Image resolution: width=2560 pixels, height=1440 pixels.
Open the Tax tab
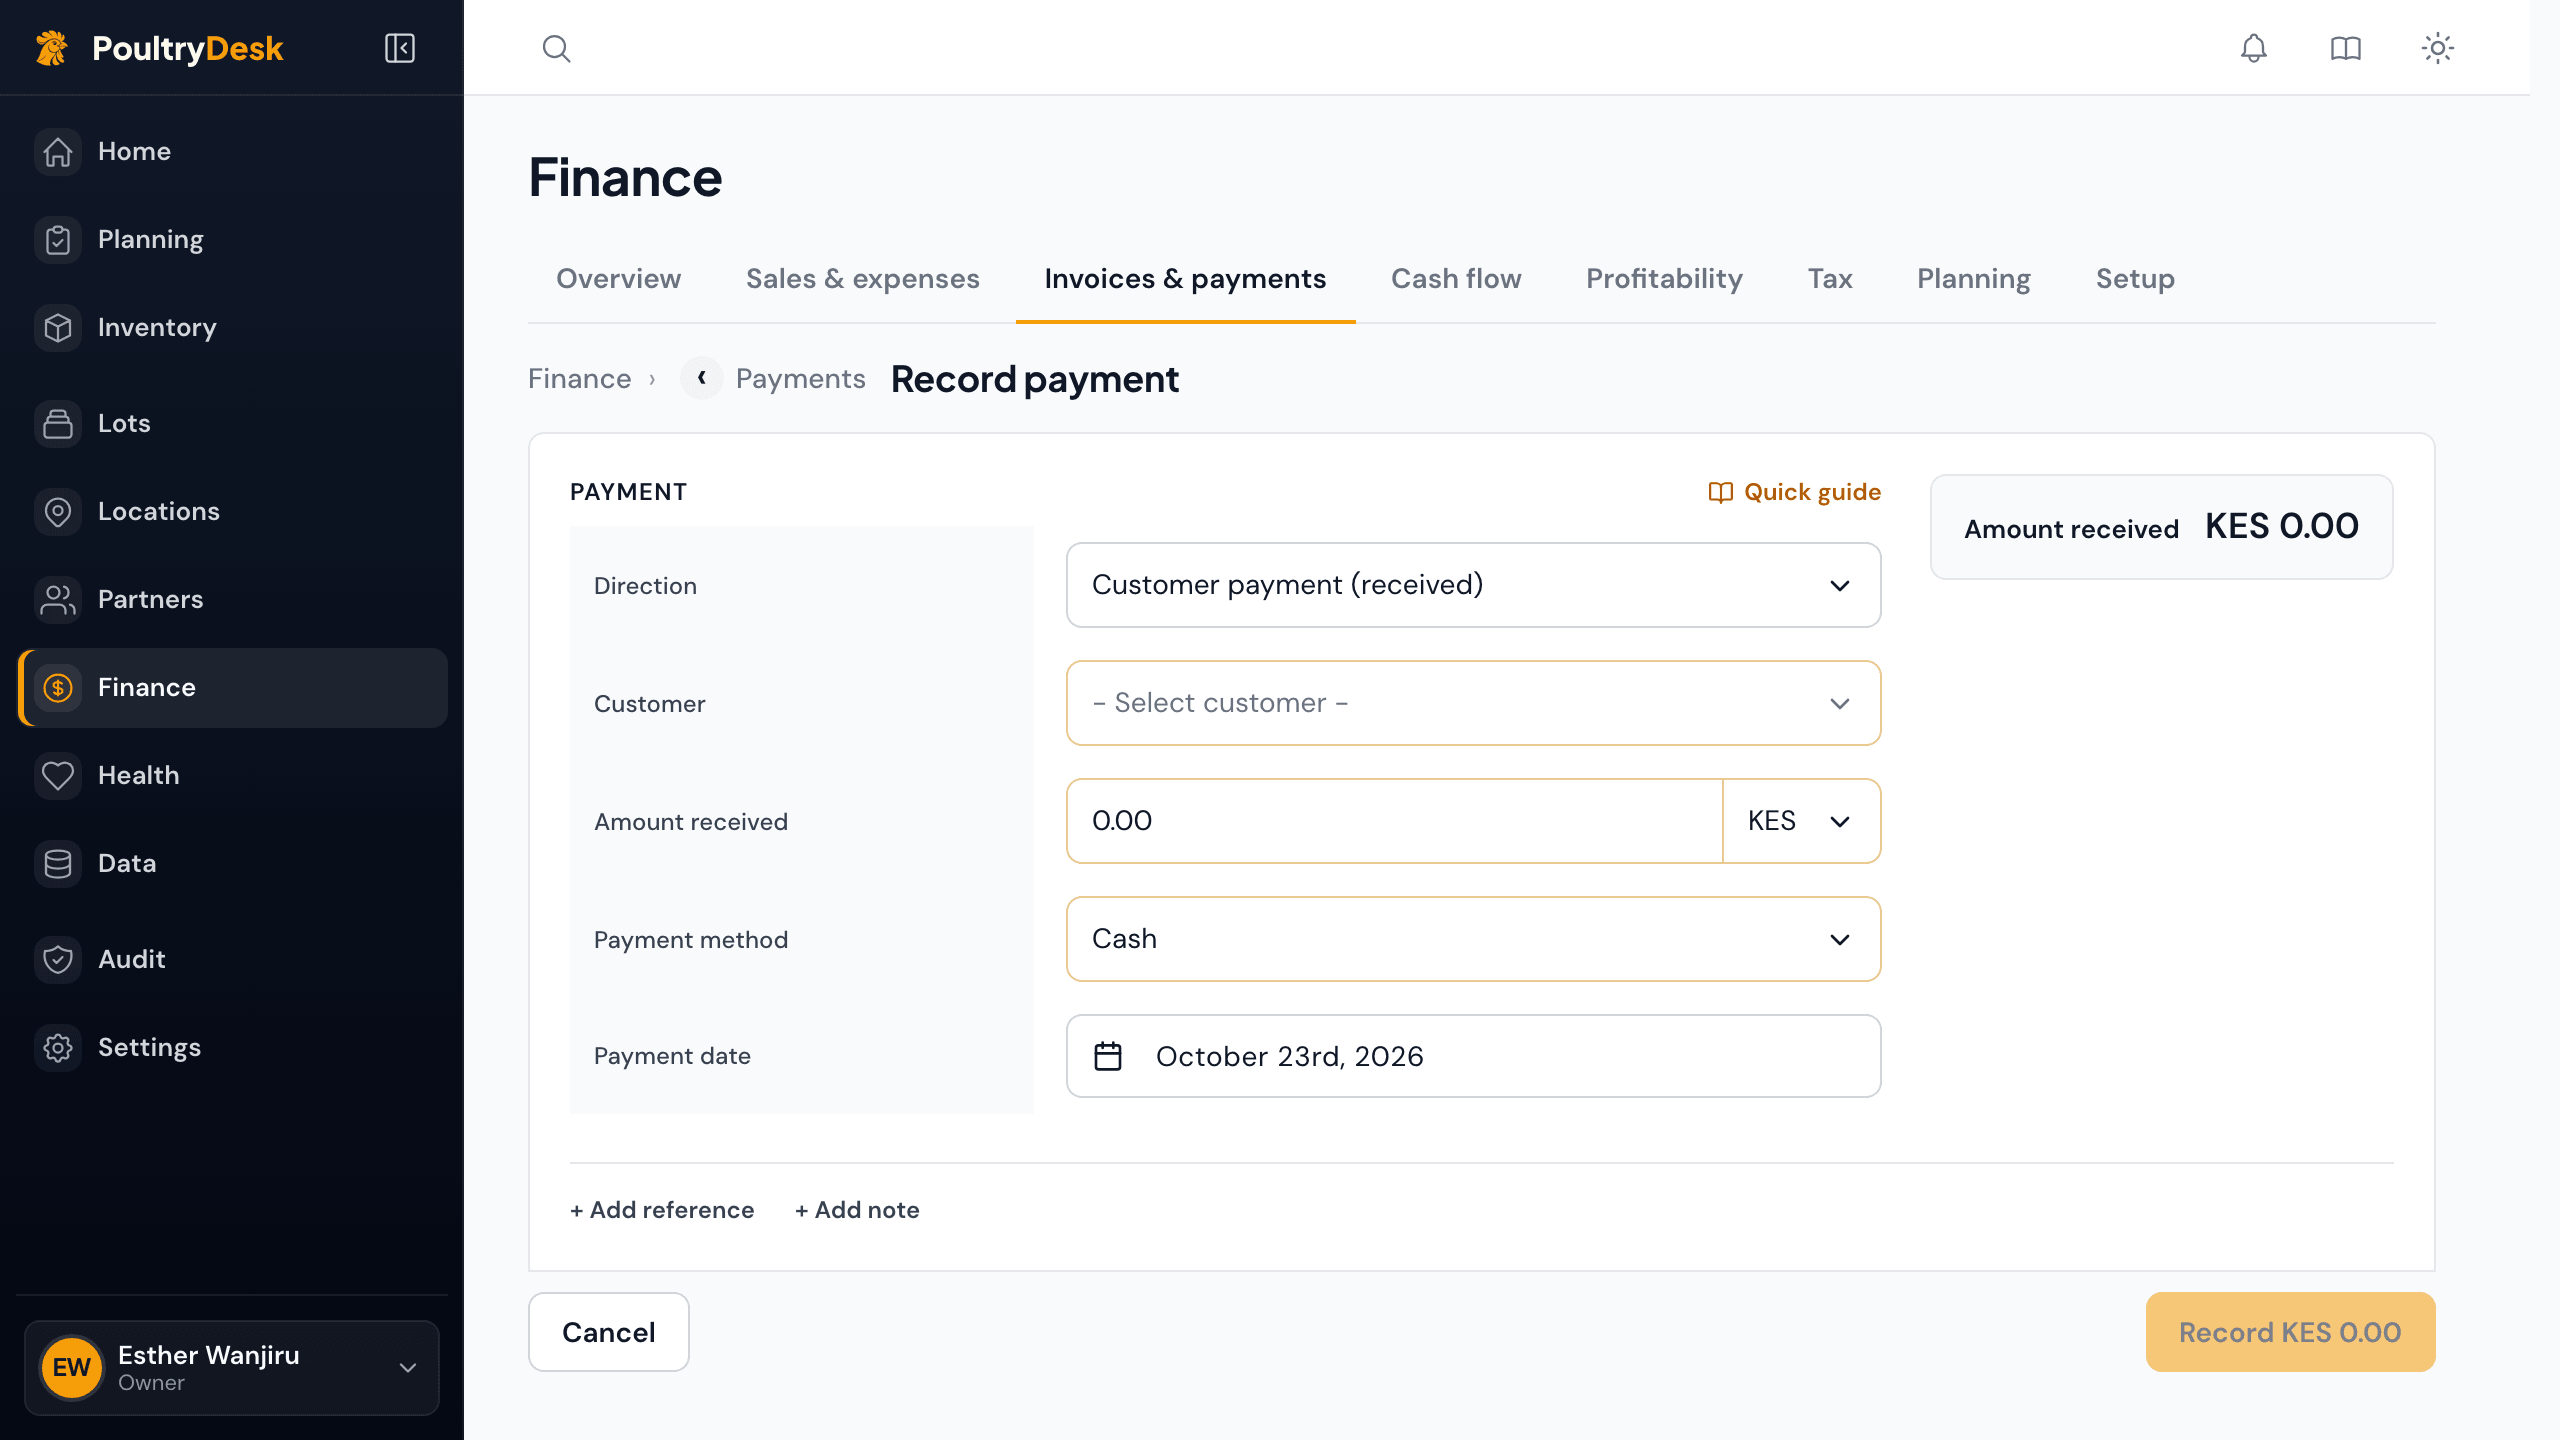1830,279
